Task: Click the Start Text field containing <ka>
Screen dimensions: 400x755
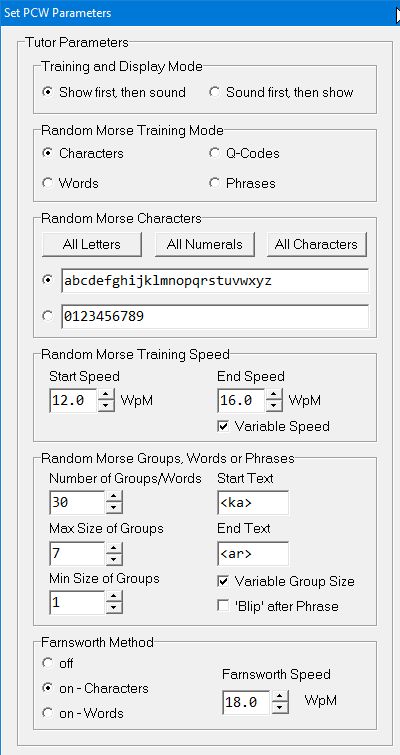Action: tap(253, 503)
